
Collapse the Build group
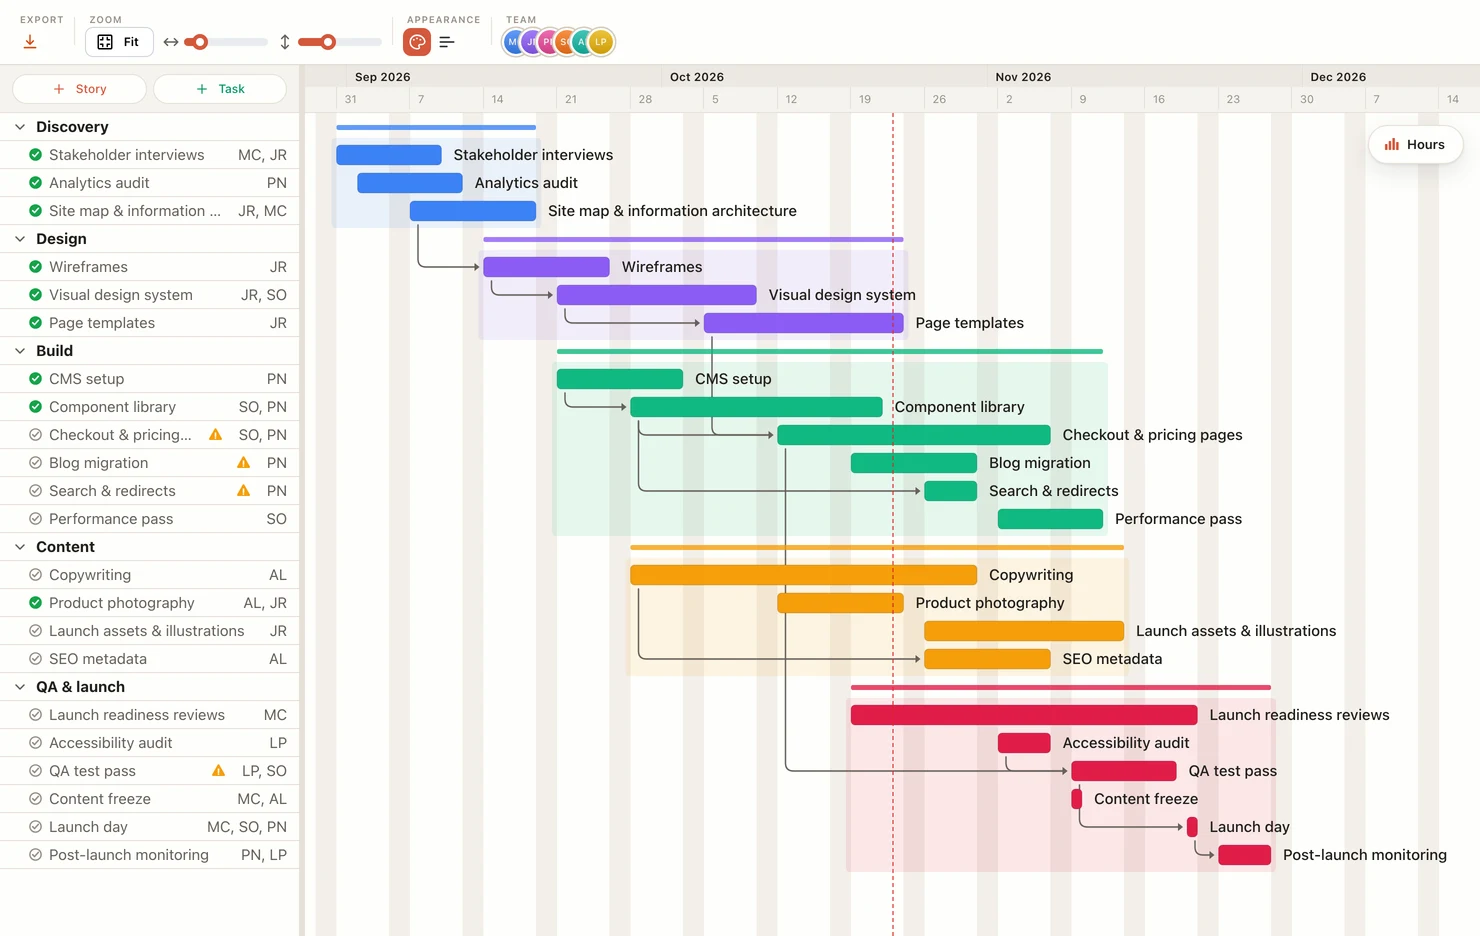tap(20, 351)
